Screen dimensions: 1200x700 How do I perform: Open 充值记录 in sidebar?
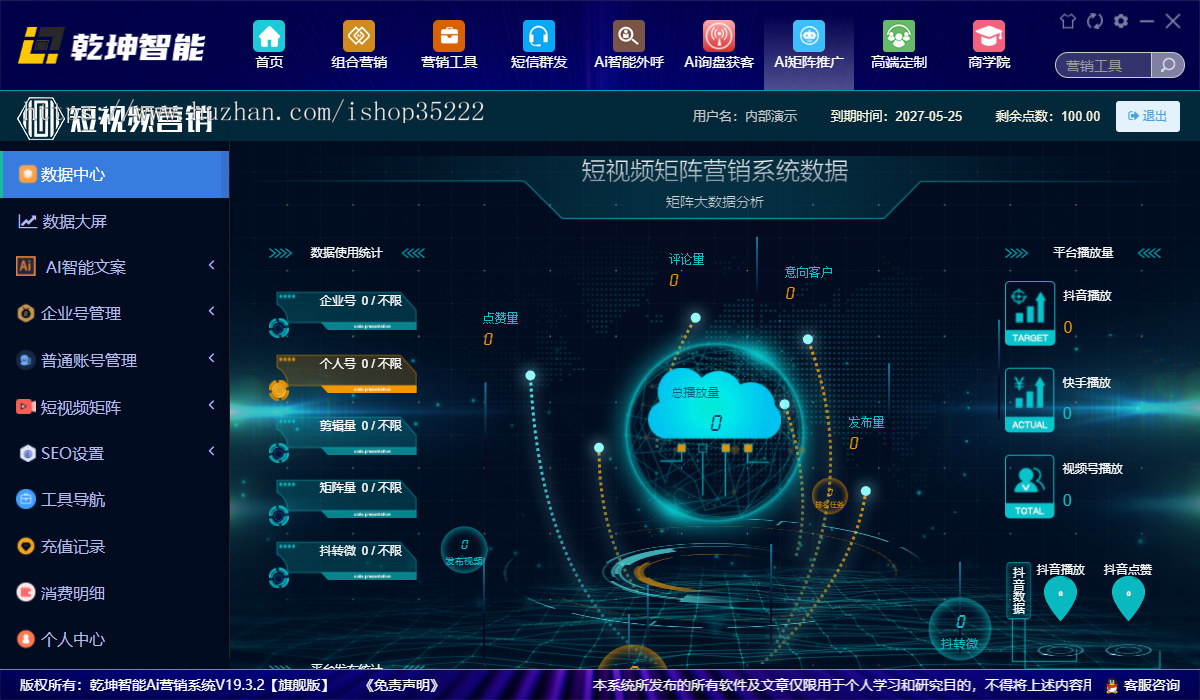click(x=114, y=546)
